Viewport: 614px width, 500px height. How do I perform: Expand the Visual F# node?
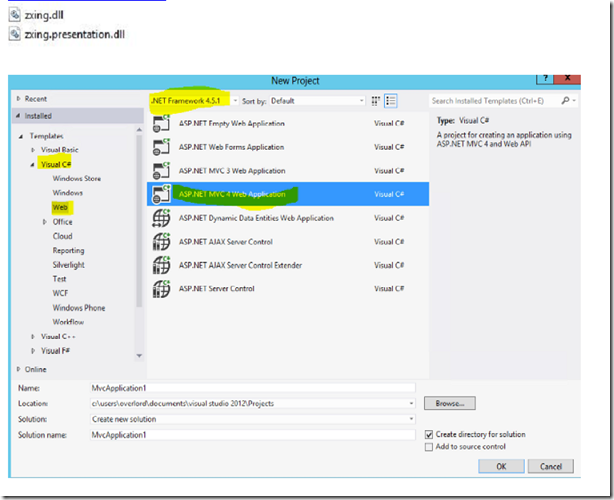33,351
